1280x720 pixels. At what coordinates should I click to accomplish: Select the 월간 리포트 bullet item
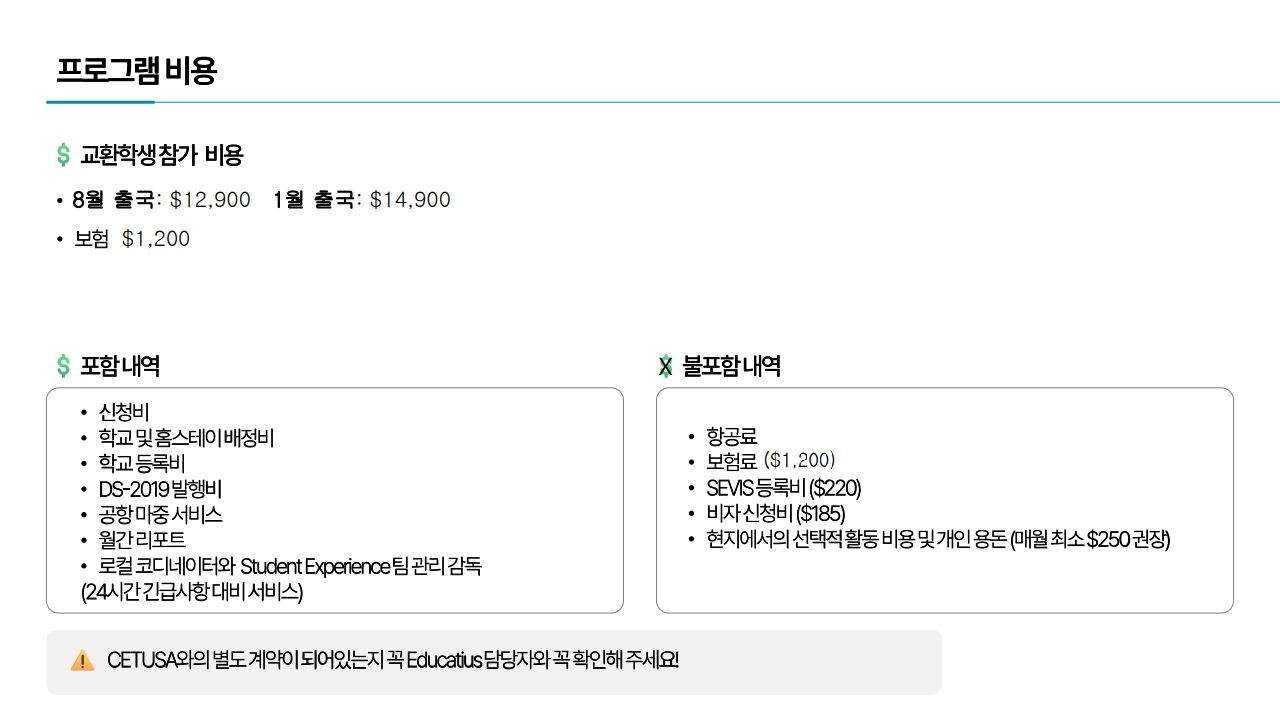pyautogui.click(x=142, y=541)
